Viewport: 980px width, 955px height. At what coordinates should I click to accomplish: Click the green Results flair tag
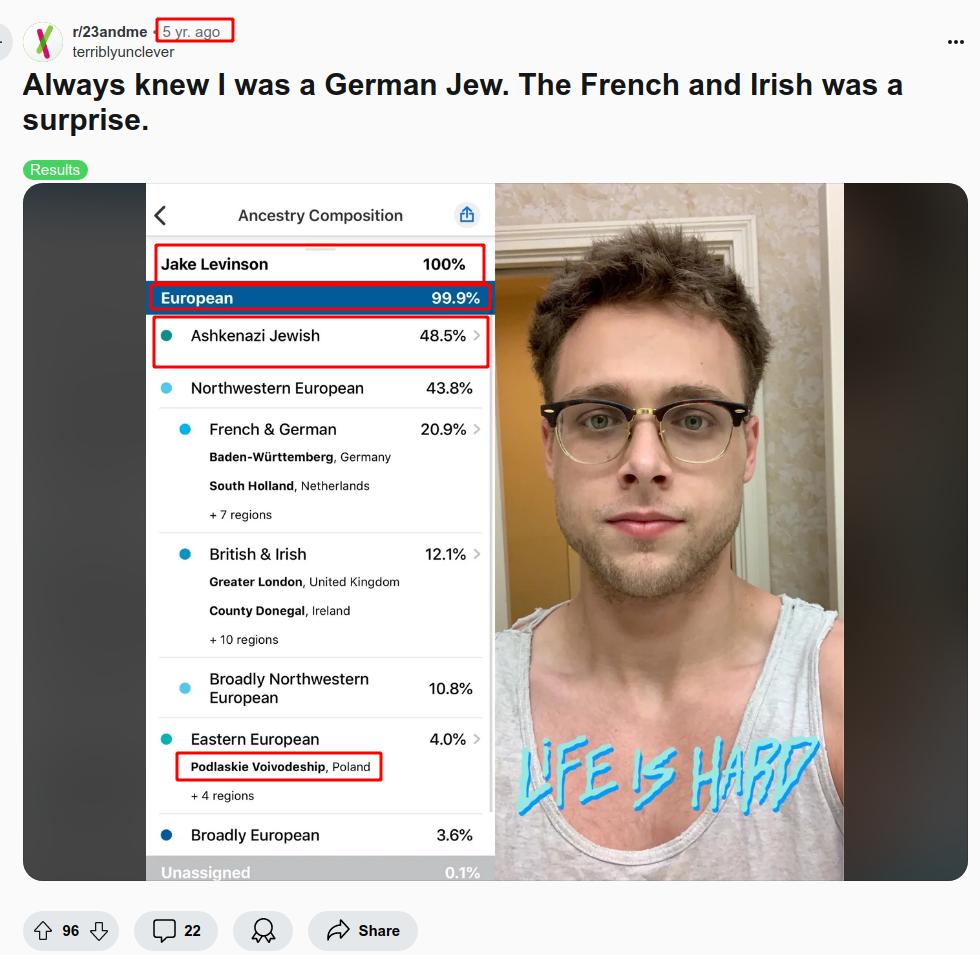point(55,170)
